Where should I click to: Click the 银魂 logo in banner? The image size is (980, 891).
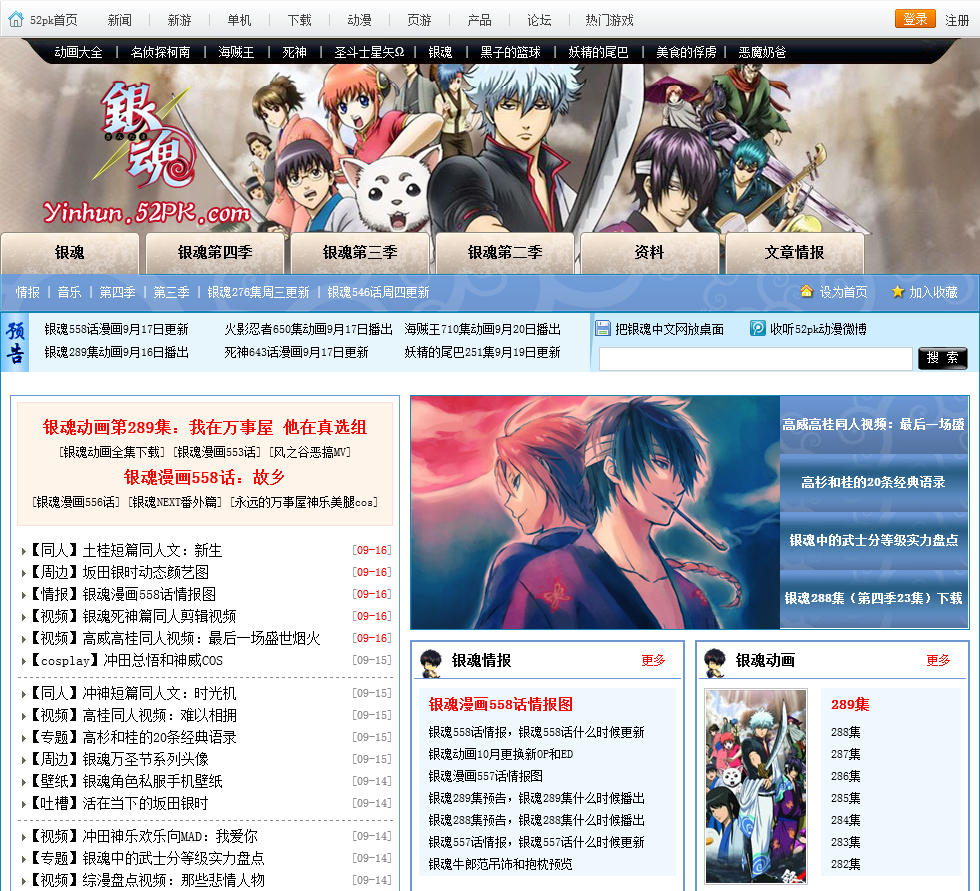point(150,134)
